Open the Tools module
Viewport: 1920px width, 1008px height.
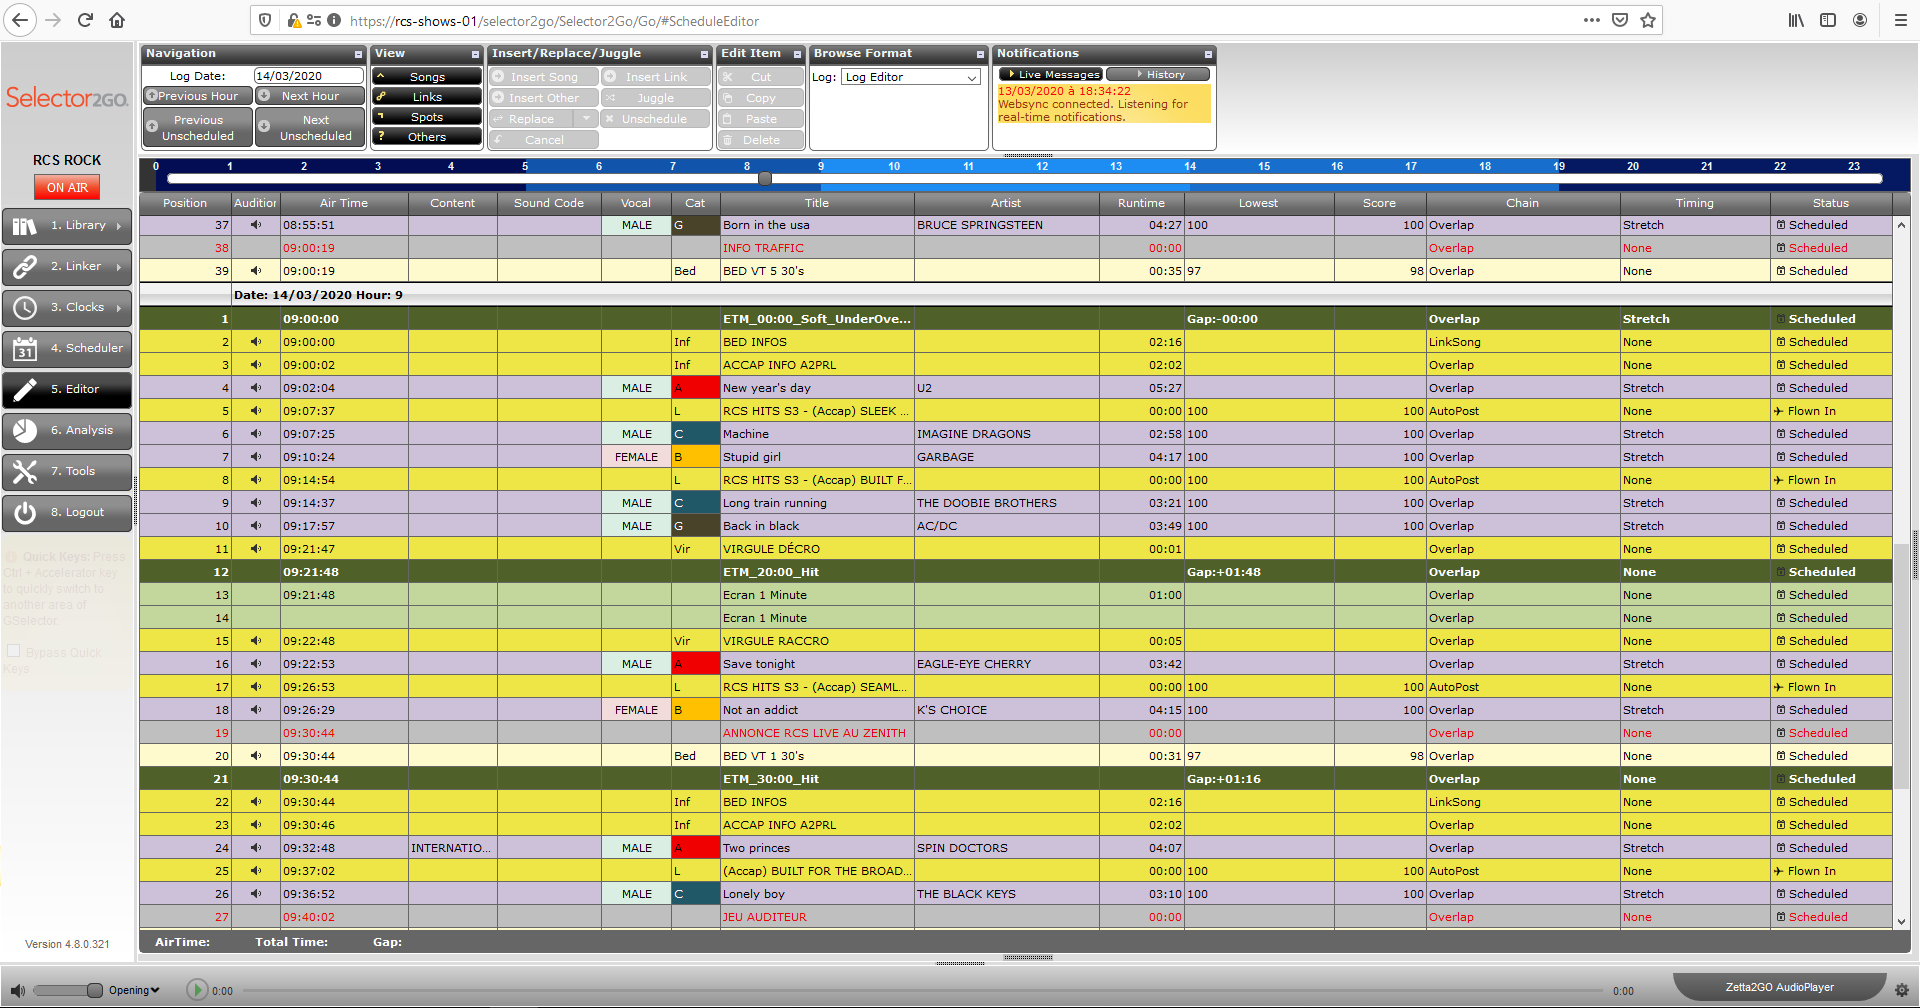pyautogui.click(x=67, y=471)
